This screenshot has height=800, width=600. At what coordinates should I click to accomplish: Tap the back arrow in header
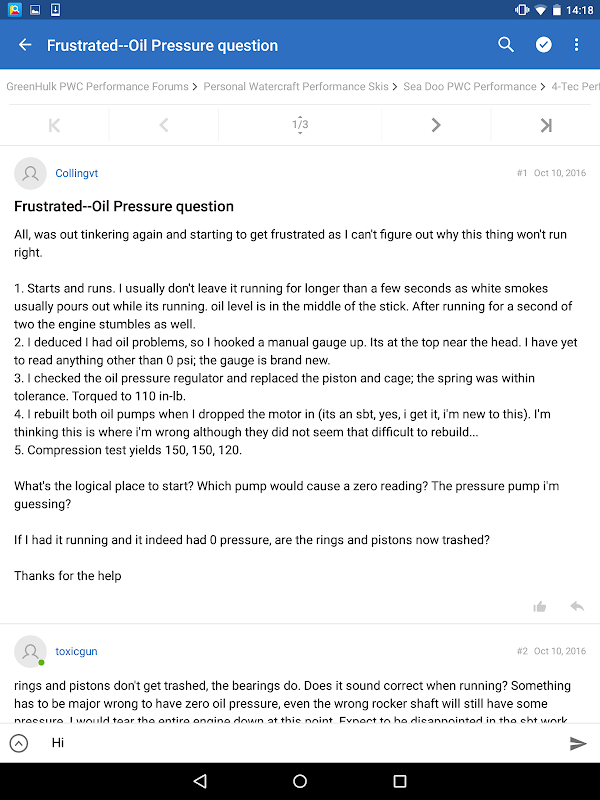tap(25, 45)
